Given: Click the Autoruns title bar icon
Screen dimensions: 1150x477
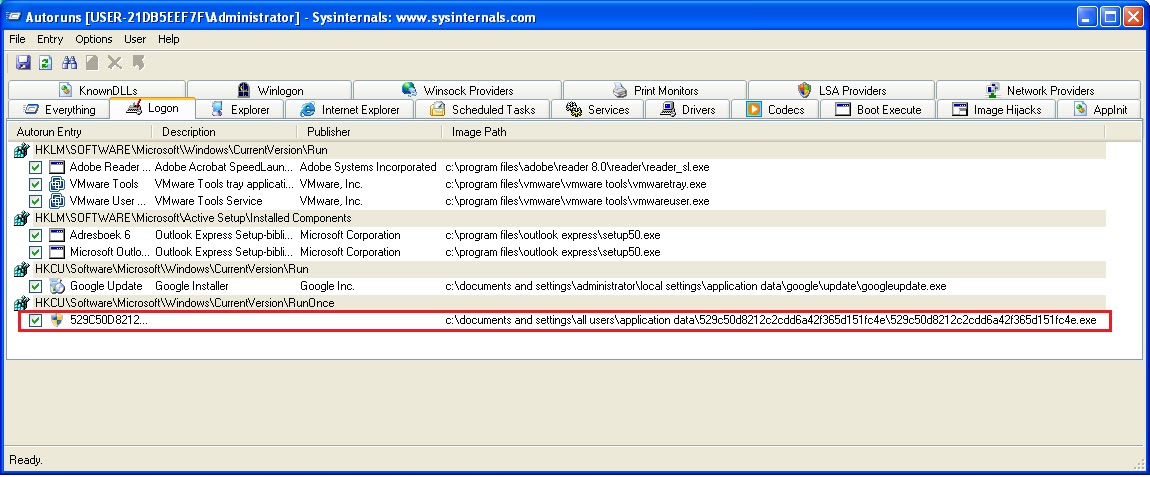Looking at the screenshot, I should (15, 17).
